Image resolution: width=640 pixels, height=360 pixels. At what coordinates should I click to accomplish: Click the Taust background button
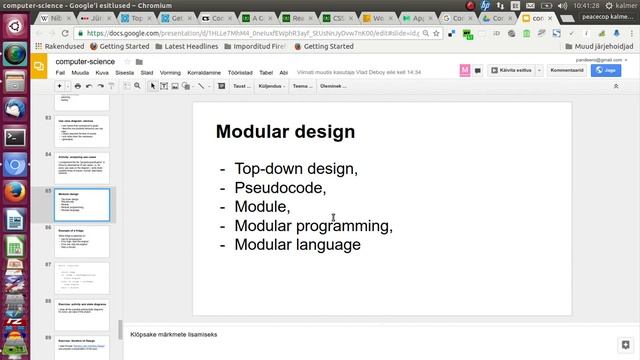coord(242,86)
